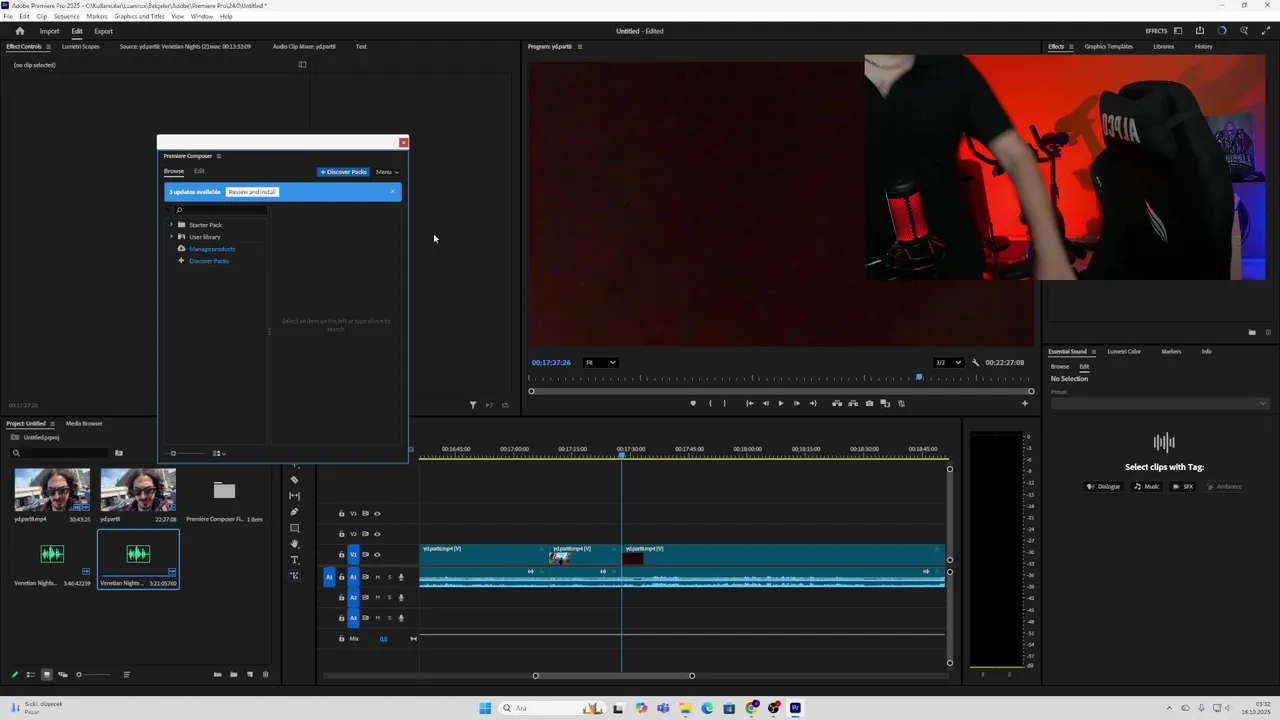Click the Discover Packs button
This screenshot has width=1280, height=720.
344,172
